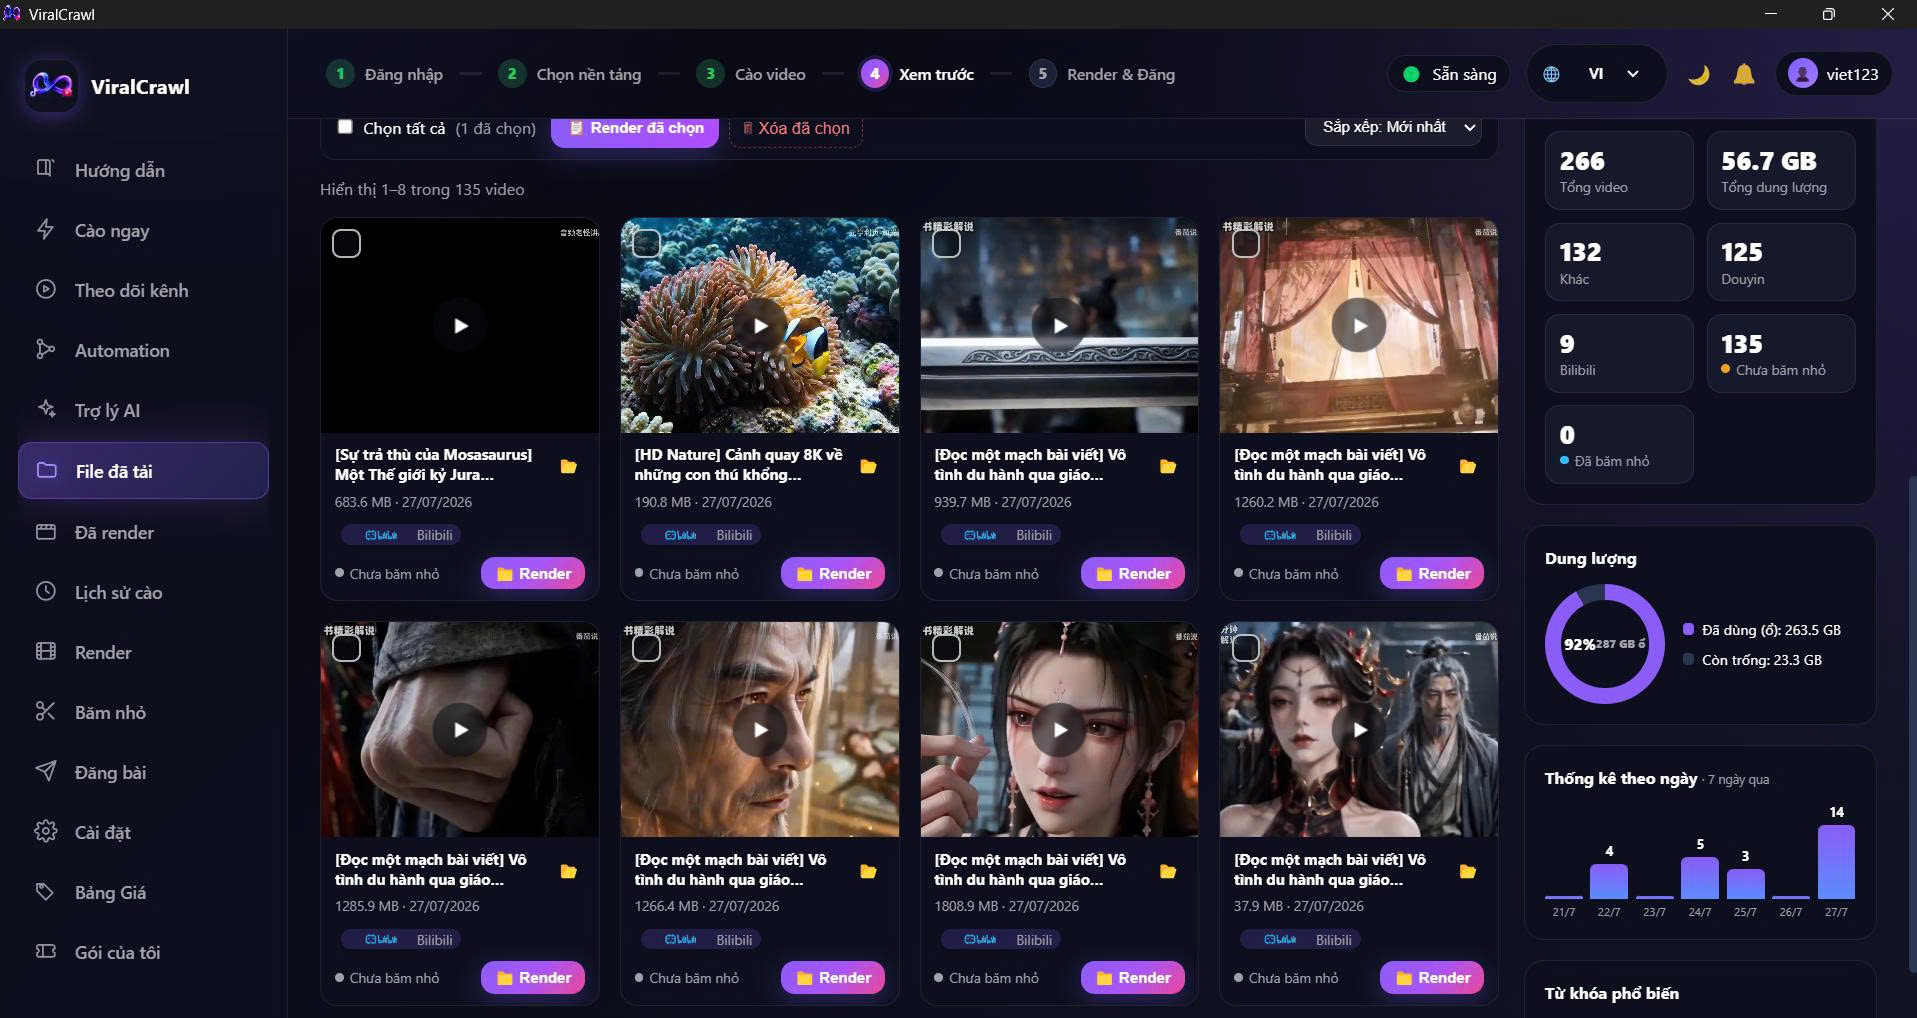
Task: Go to step 1 Đăng nhập
Action: (x=384, y=74)
